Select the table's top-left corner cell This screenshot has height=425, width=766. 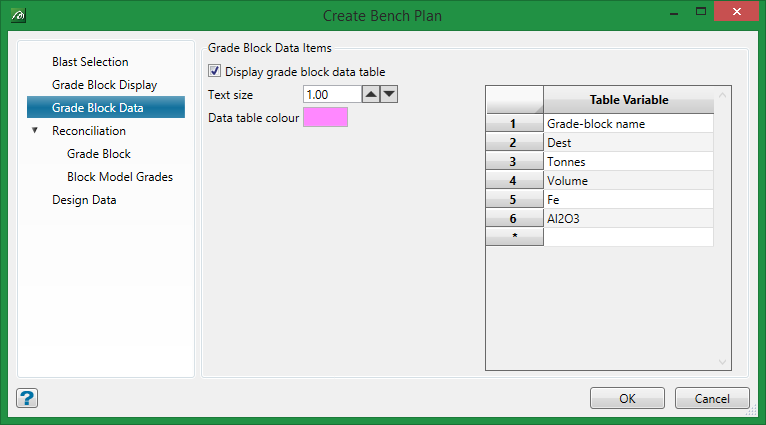[x=515, y=100]
